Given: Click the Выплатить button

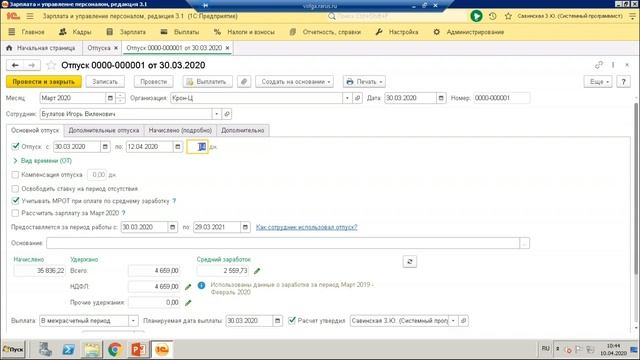Looking at the screenshot, I should pos(207,82).
